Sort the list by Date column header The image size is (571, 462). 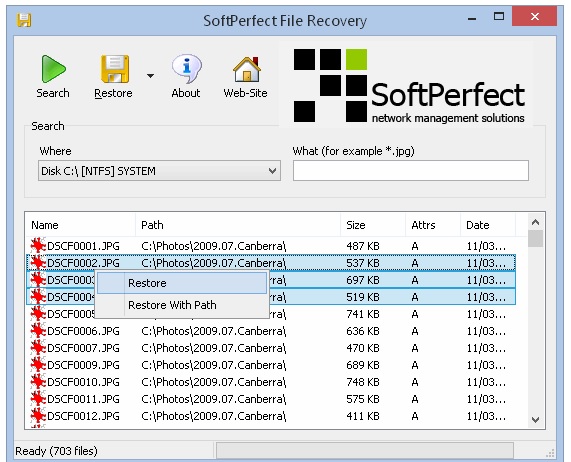point(488,225)
